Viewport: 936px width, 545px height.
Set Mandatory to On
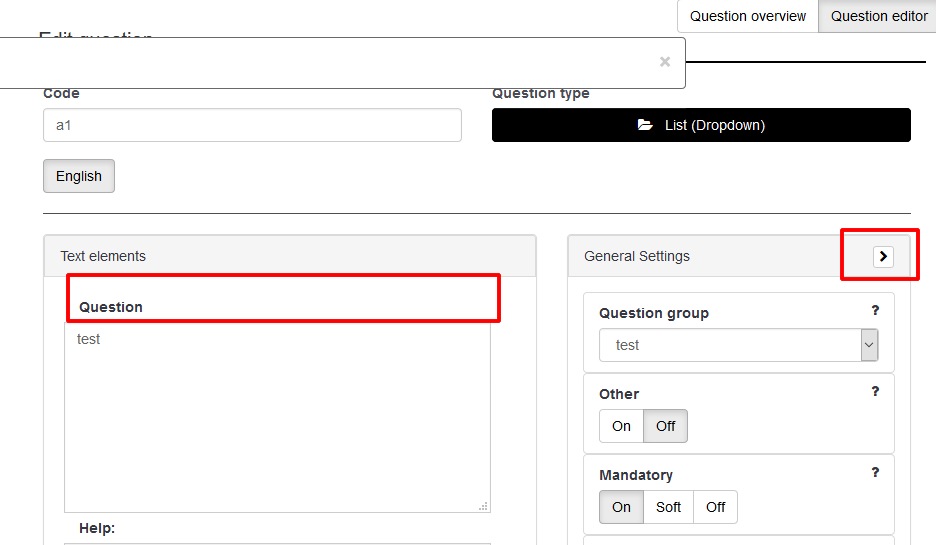pyautogui.click(x=621, y=507)
